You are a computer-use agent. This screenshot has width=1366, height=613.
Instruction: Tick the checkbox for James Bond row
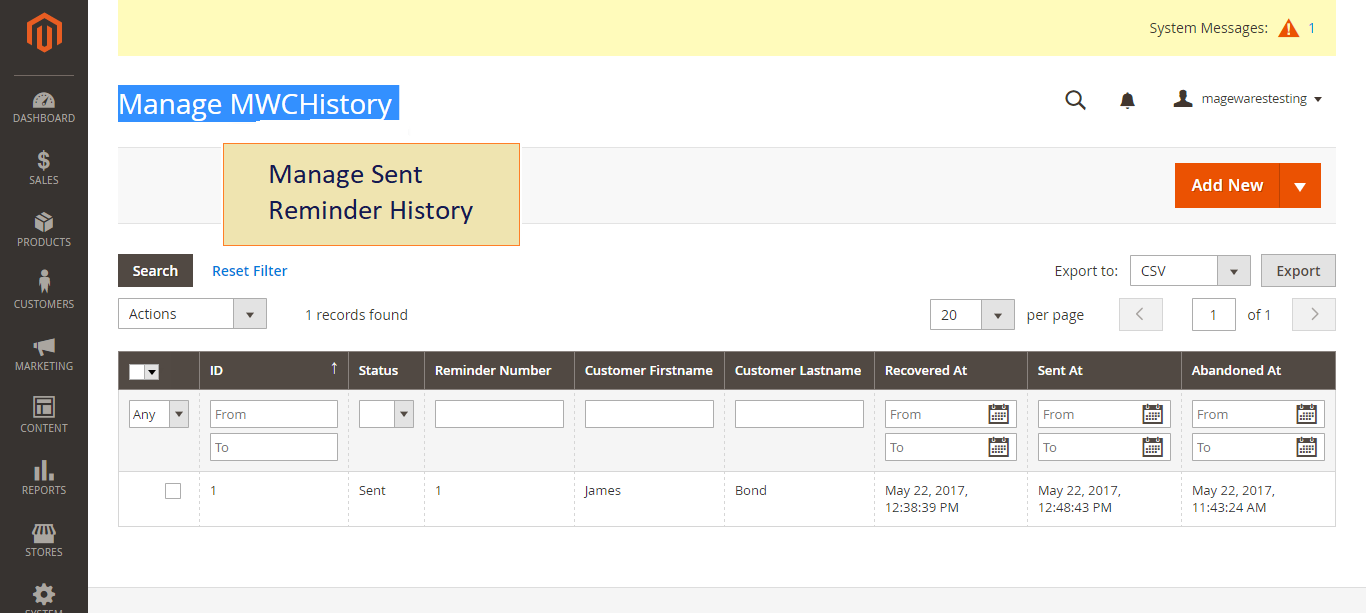point(173,491)
